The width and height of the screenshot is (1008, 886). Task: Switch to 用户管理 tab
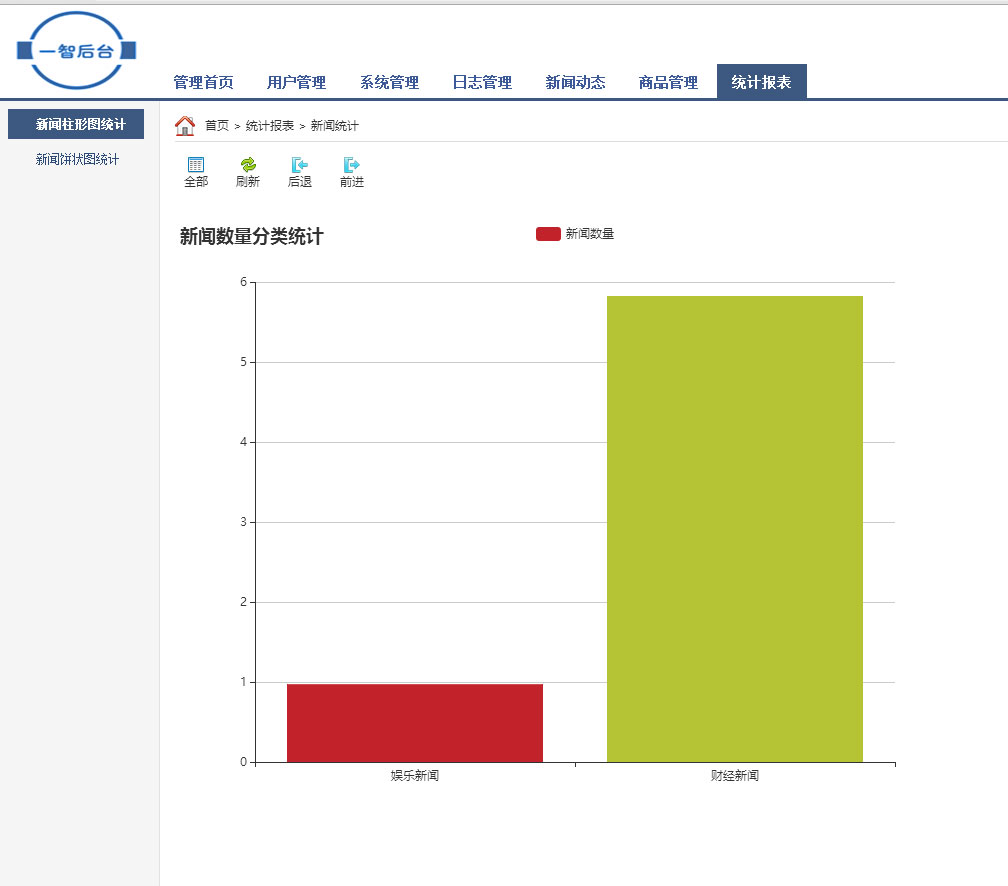tap(296, 83)
